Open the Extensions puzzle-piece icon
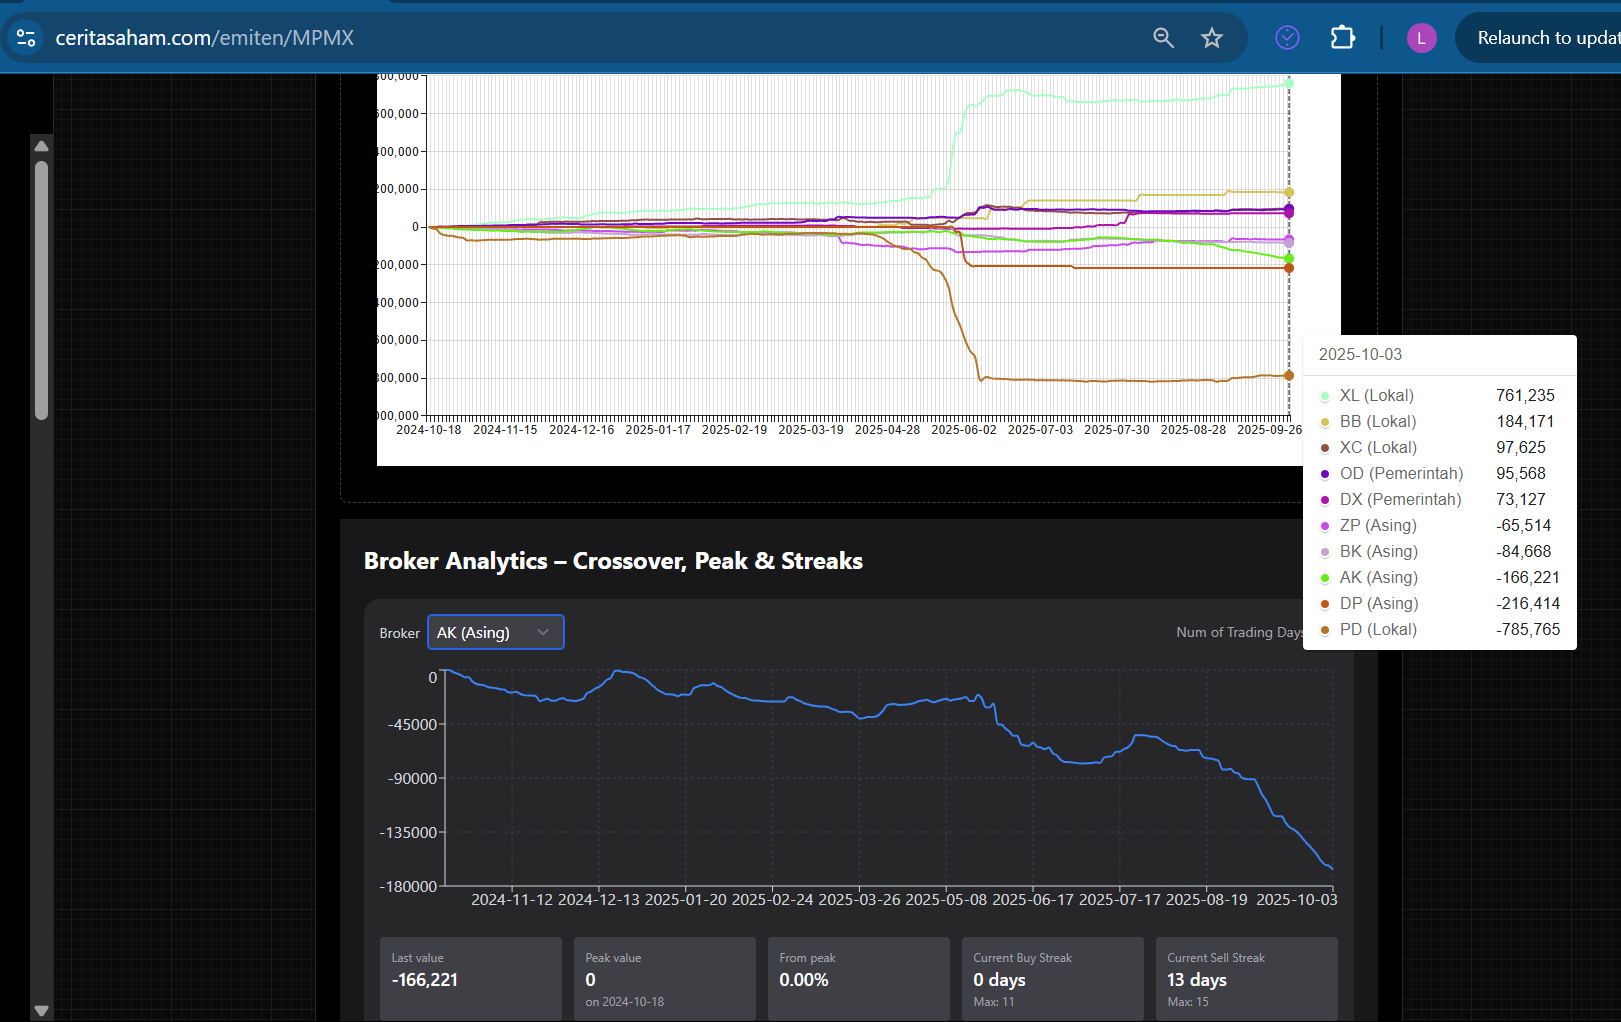 pyautogui.click(x=1342, y=38)
